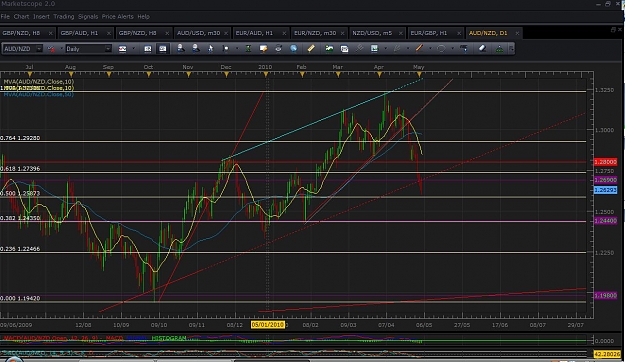Viewport: 625px width, 362px height.
Task: Click the purple 1.2440 price label
Action: [605, 221]
